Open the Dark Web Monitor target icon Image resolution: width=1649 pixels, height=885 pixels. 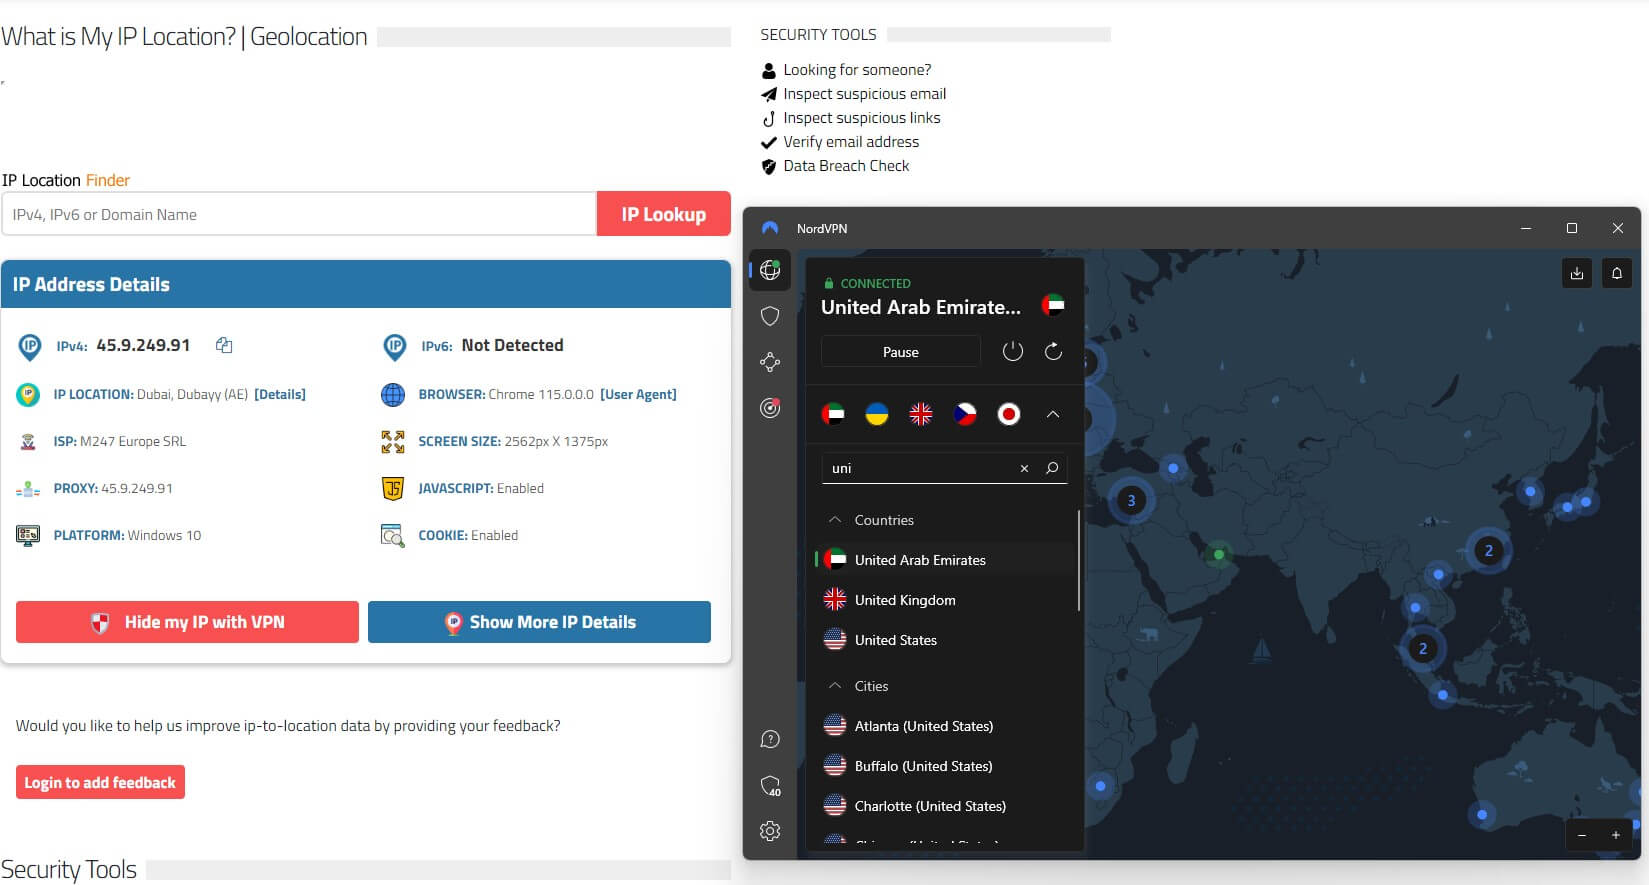(x=770, y=408)
